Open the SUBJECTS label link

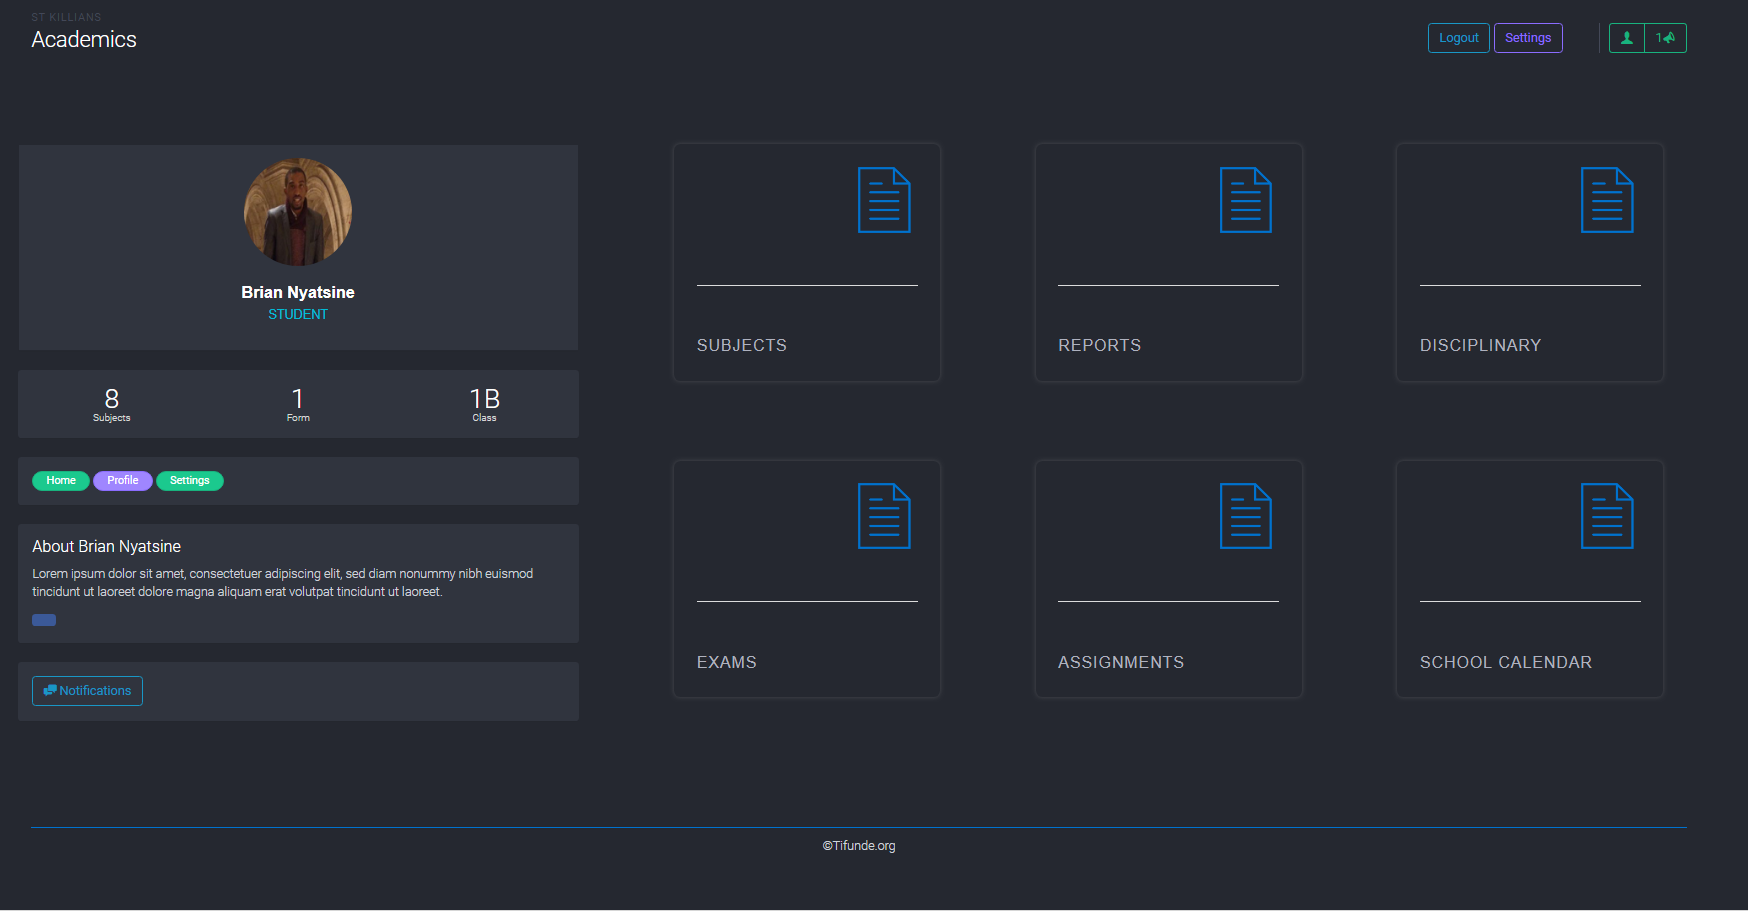(742, 345)
